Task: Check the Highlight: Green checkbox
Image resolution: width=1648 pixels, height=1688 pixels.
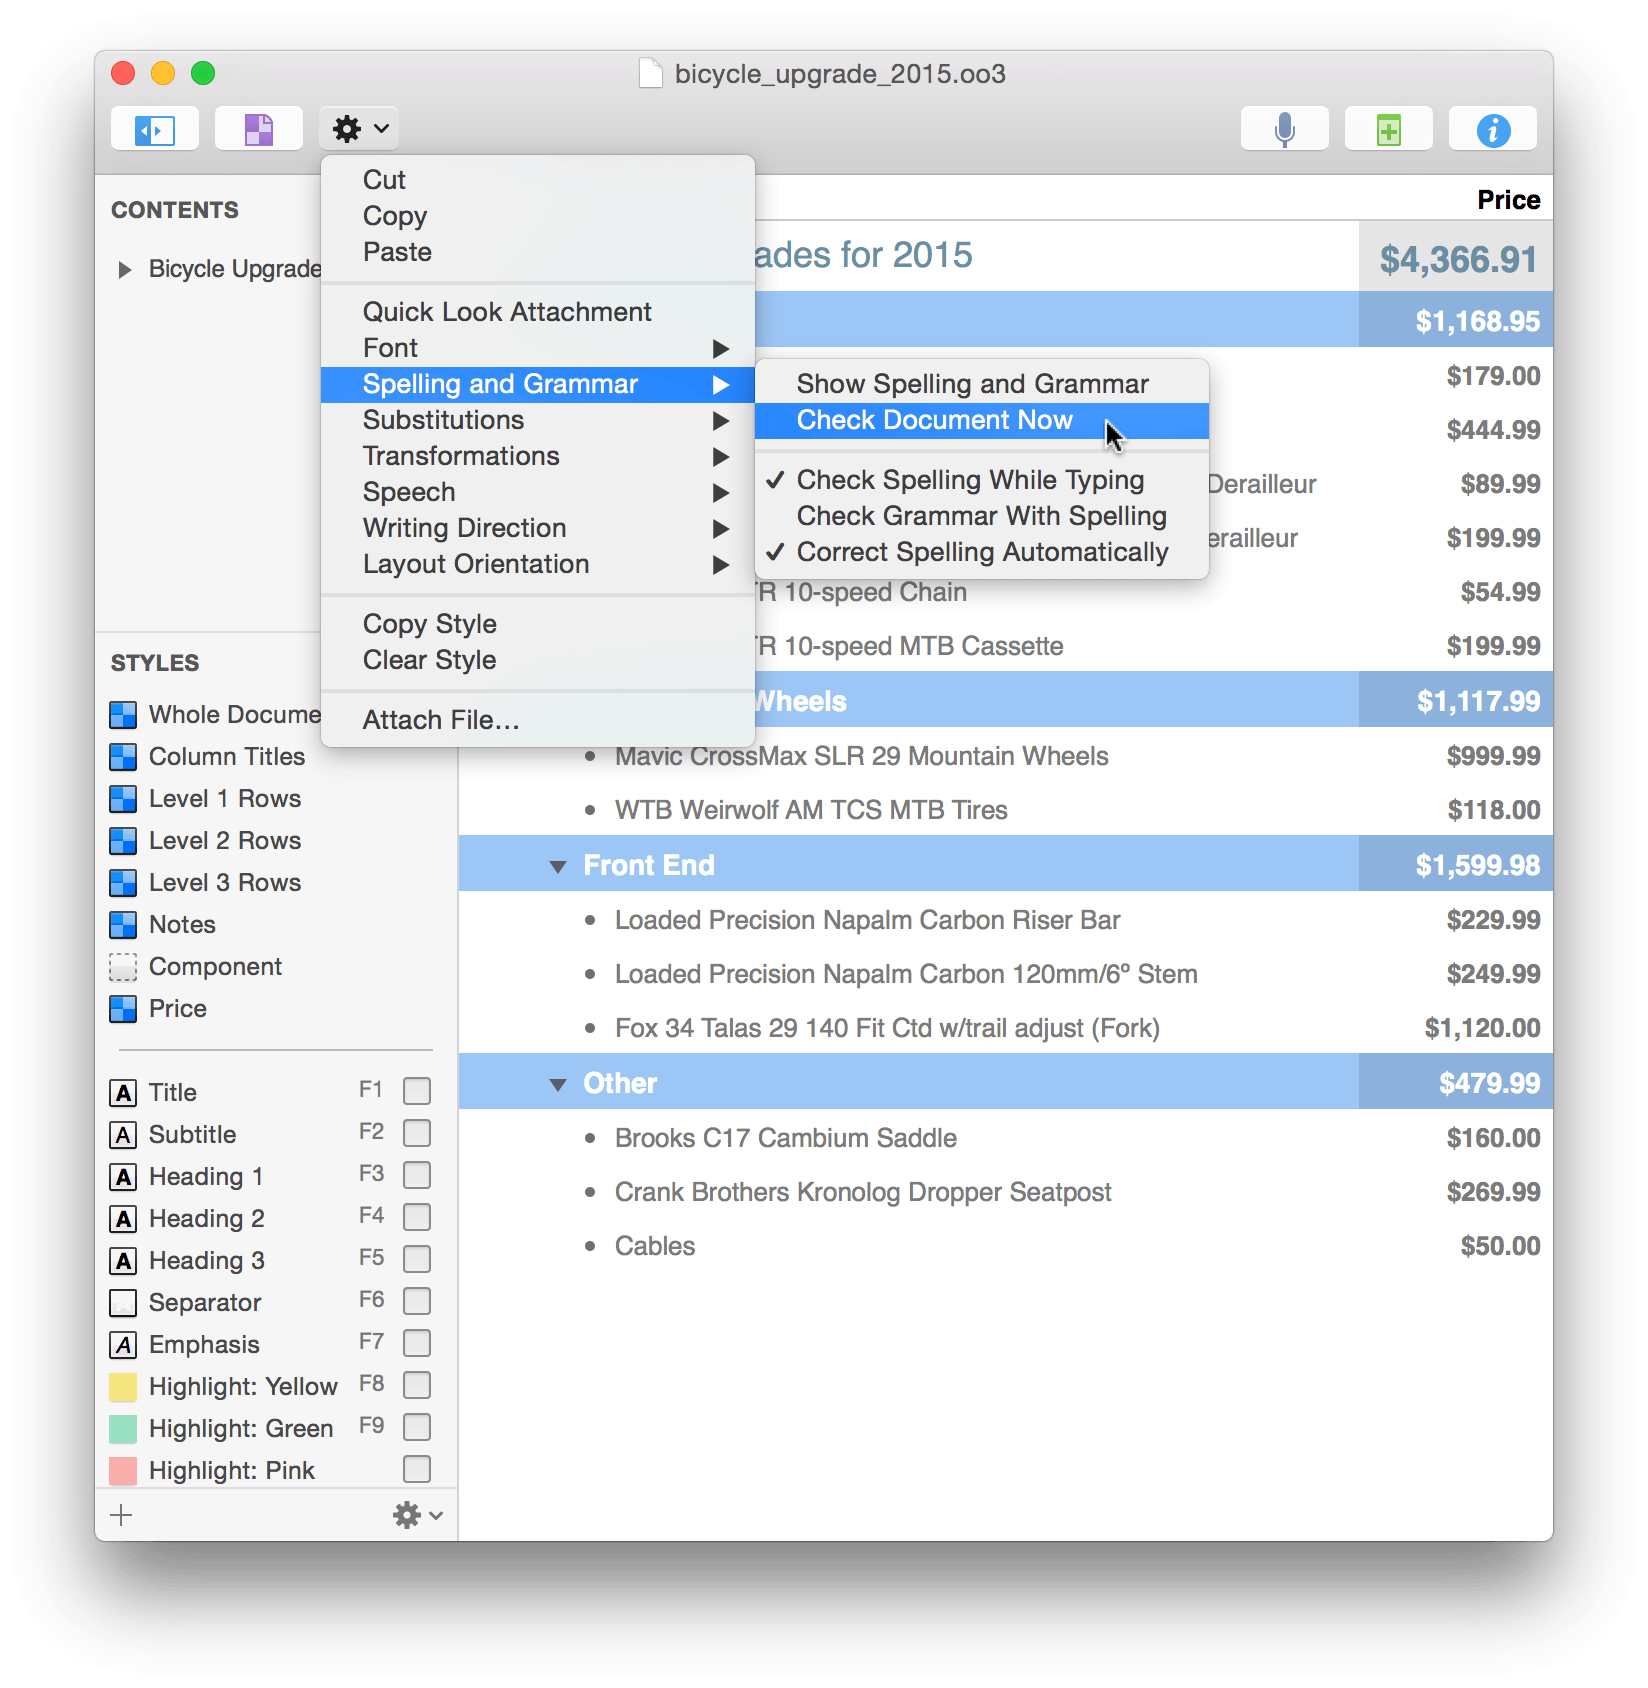Action: 417,1427
